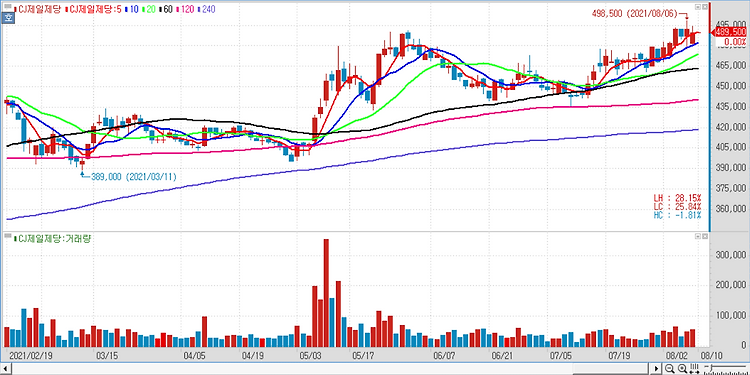The width and height of the screenshot is (750, 375).
Task: Click the horizontal chart scrollbar track
Action: (330, 368)
